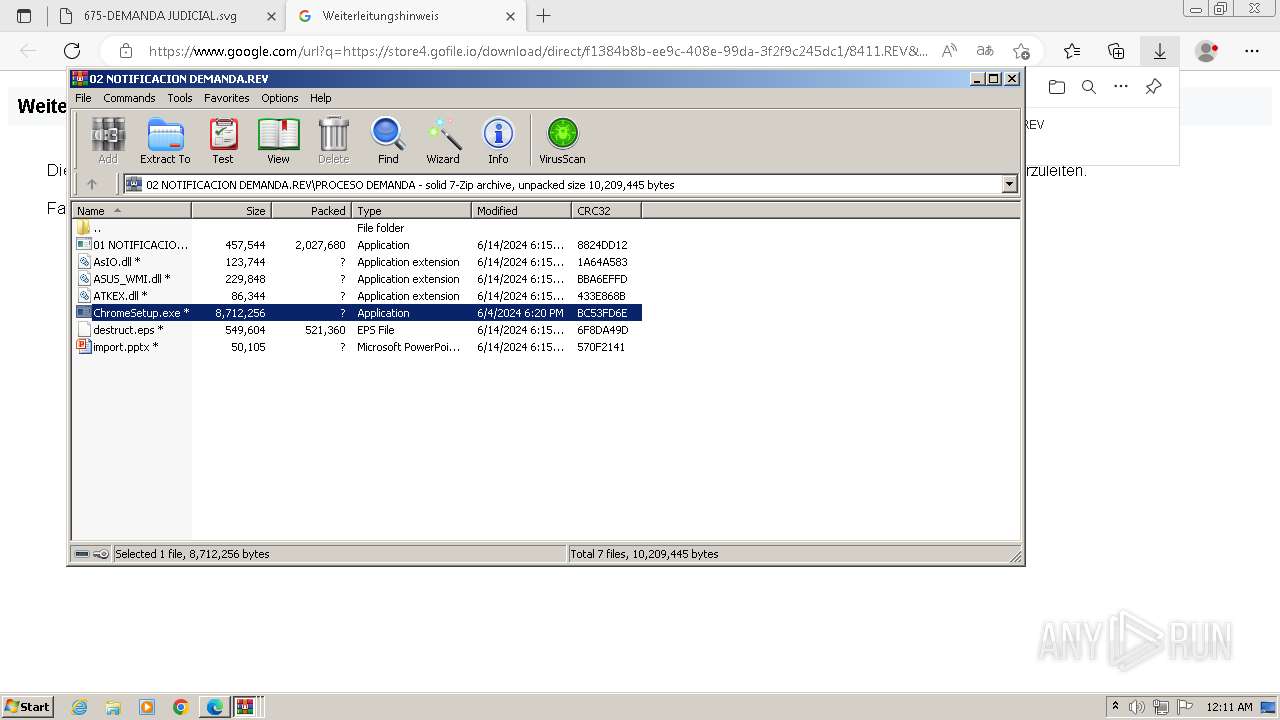Open Tab actions menu icon in Edge

tap(24, 16)
